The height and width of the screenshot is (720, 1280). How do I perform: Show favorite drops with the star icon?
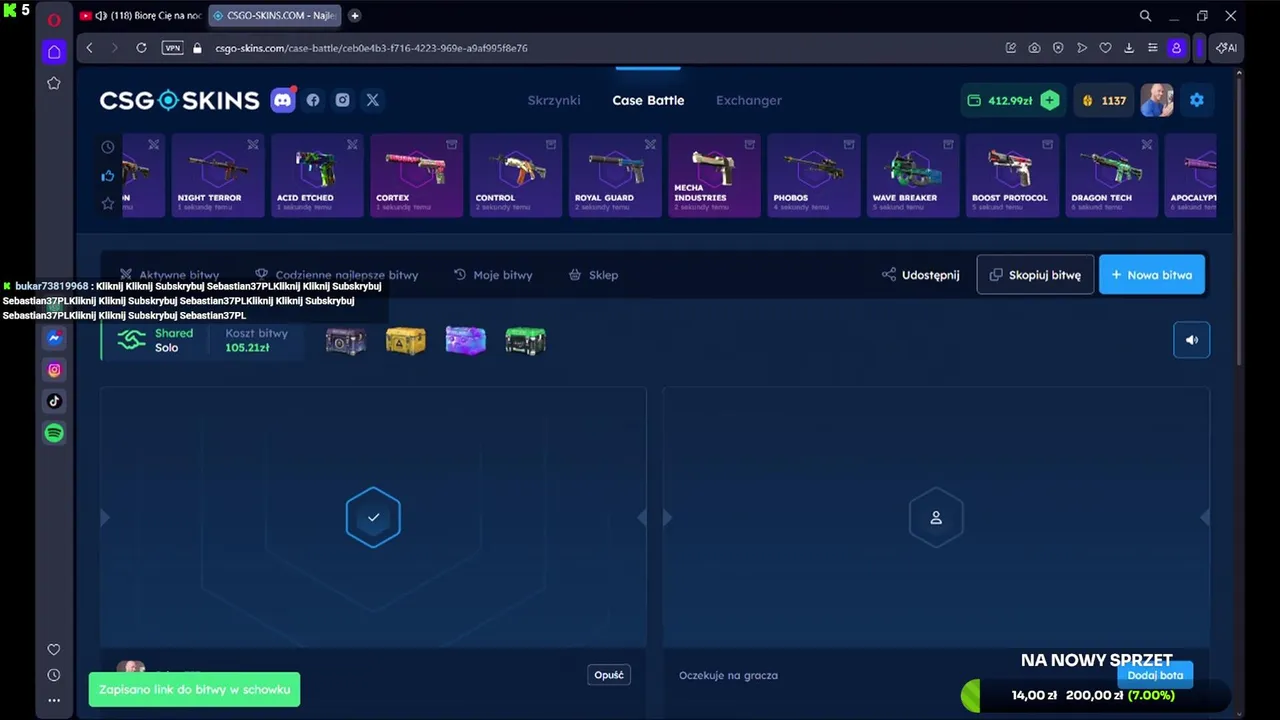point(108,204)
